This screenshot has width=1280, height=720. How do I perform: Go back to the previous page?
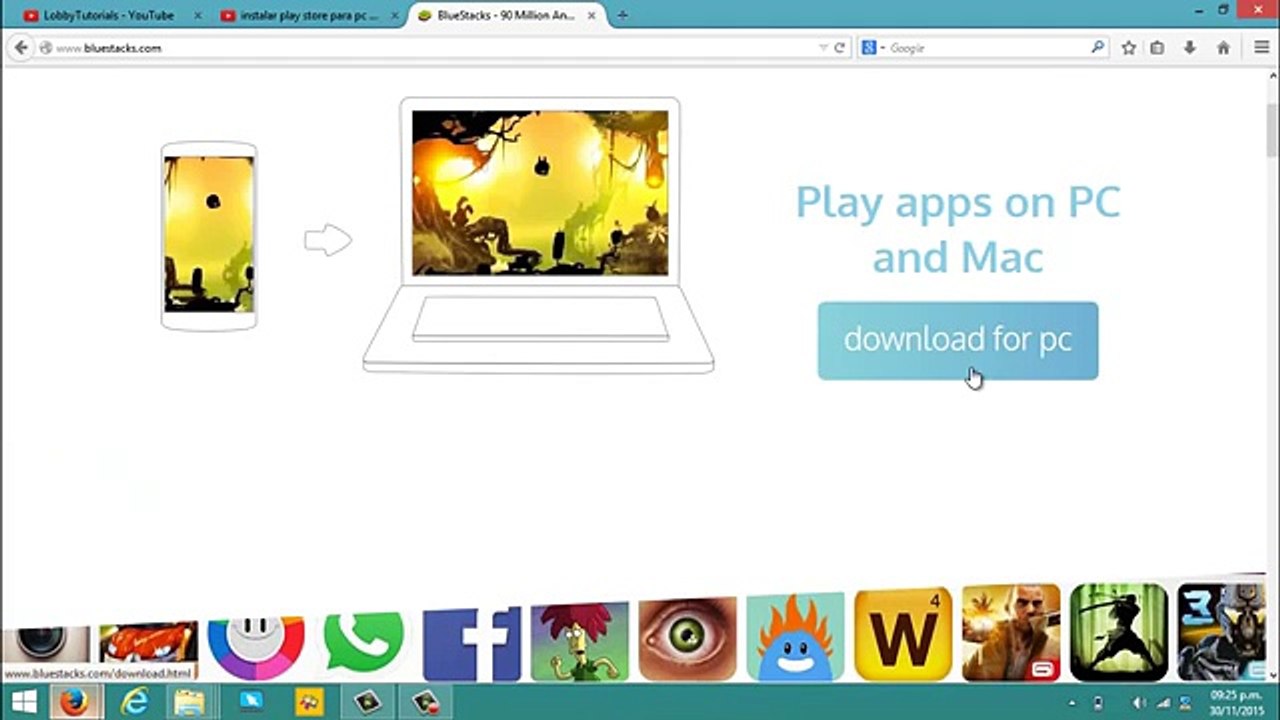(21, 47)
